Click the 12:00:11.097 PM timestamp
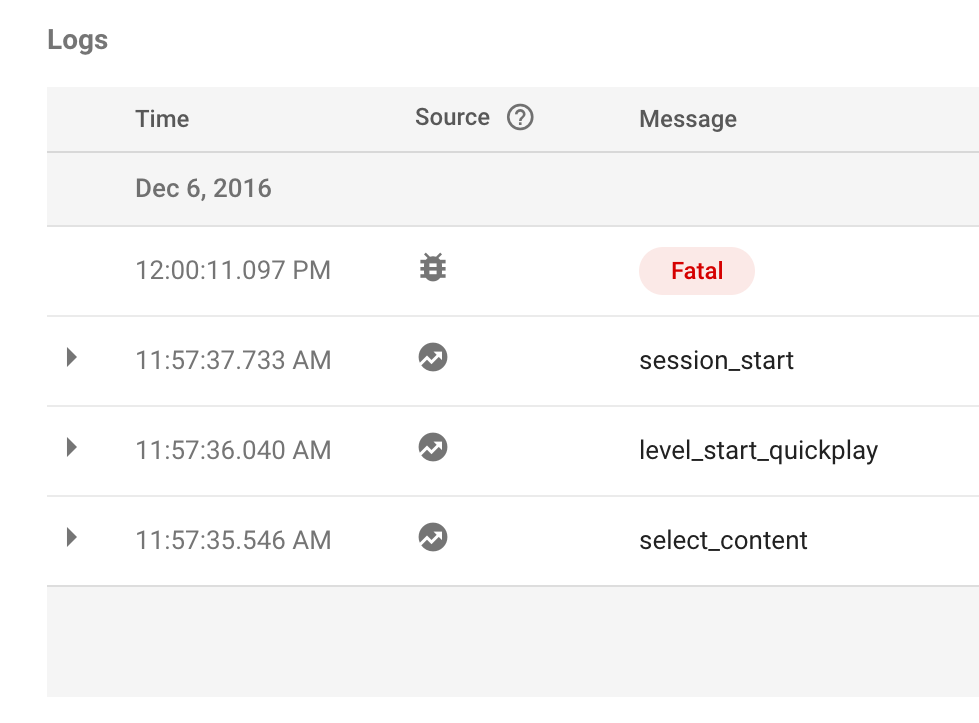 [x=233, y=270]
